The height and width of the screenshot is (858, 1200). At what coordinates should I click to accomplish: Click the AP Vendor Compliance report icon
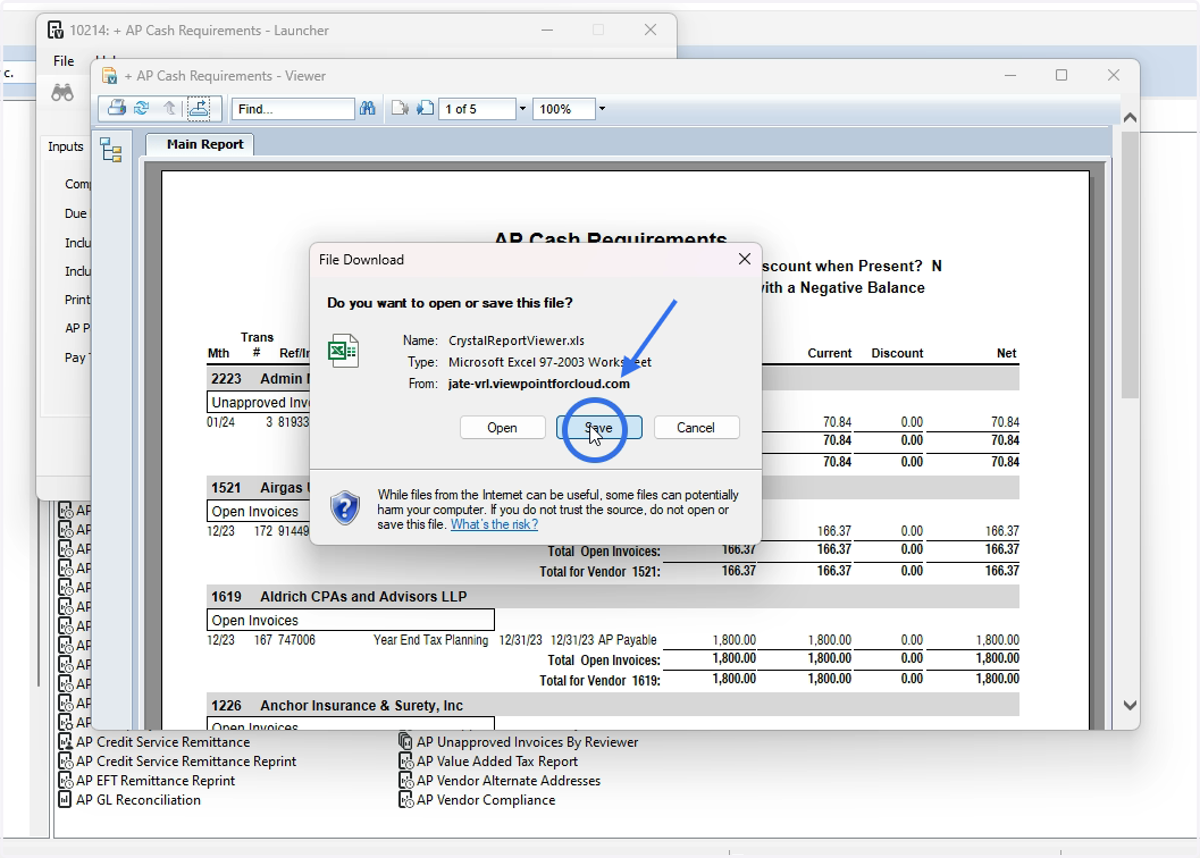tap(405, 800)
